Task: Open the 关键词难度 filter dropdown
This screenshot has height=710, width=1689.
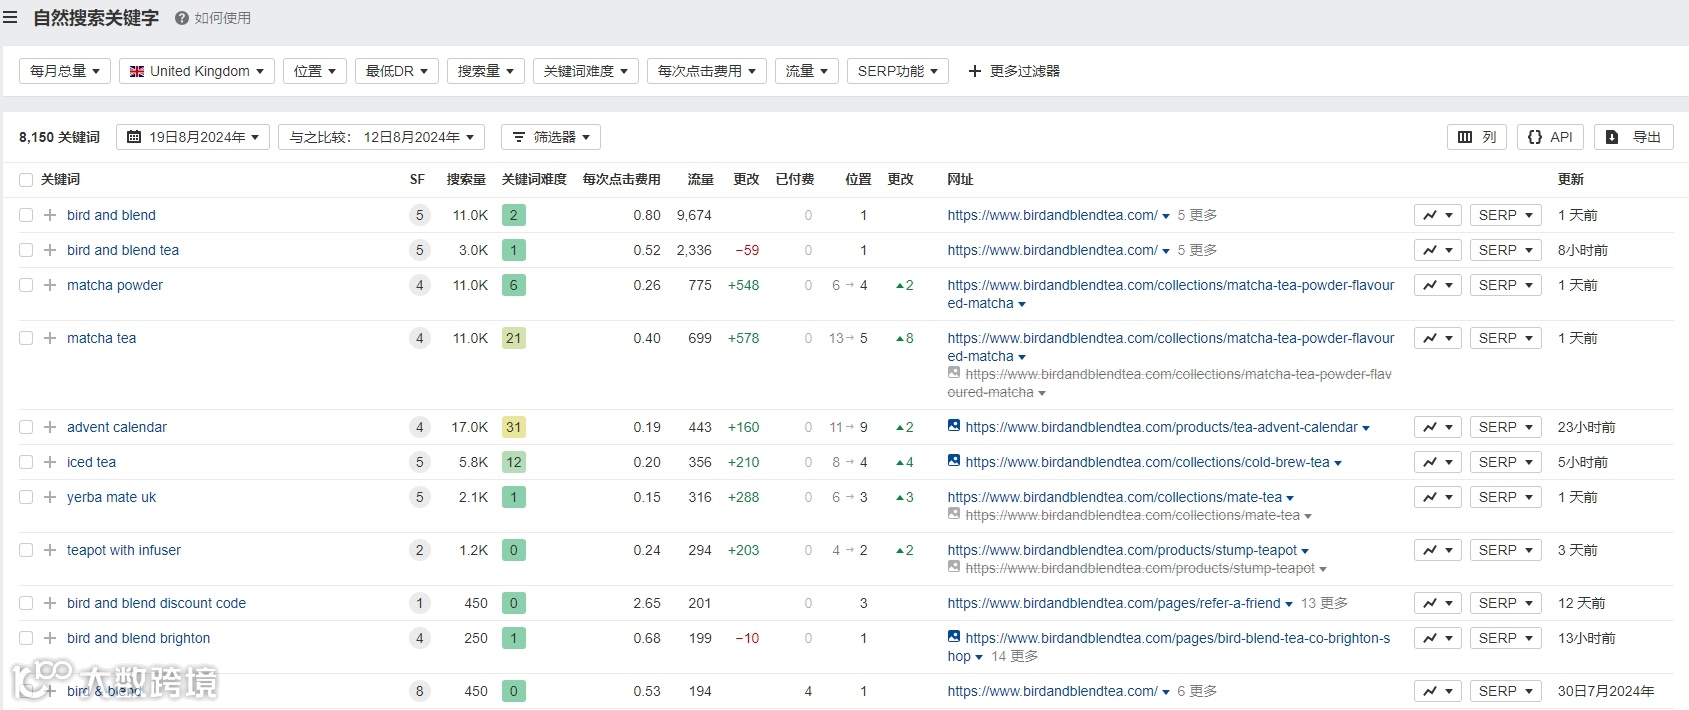Action: point(586,71)
